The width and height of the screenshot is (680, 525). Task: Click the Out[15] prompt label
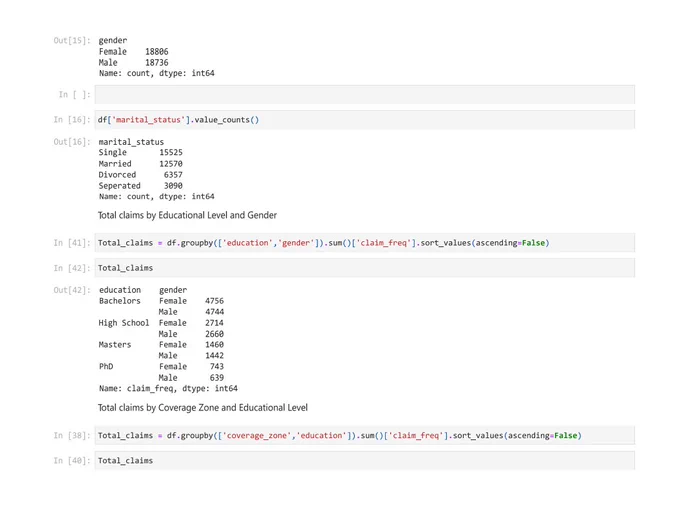pyautogui.click(x=72, y=40)
